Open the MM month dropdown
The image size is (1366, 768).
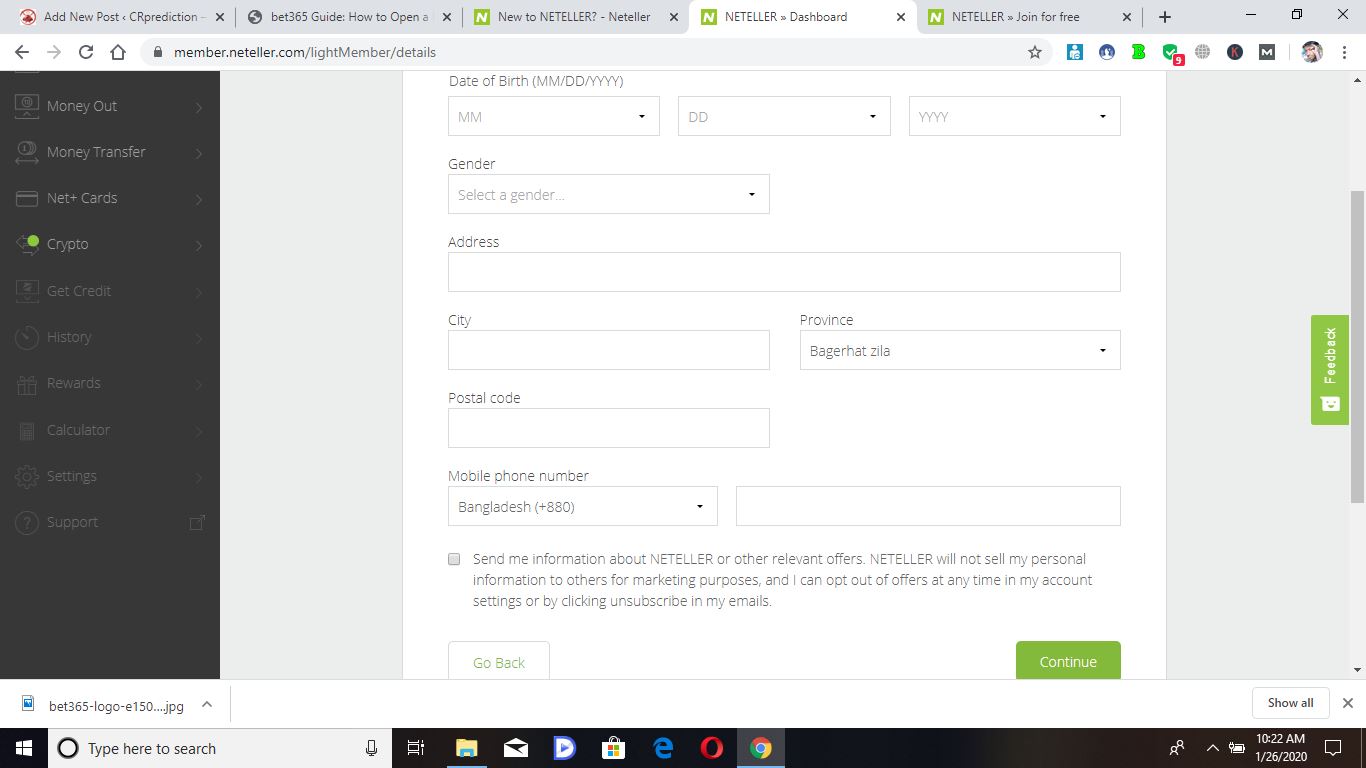[x=554, y=116]
